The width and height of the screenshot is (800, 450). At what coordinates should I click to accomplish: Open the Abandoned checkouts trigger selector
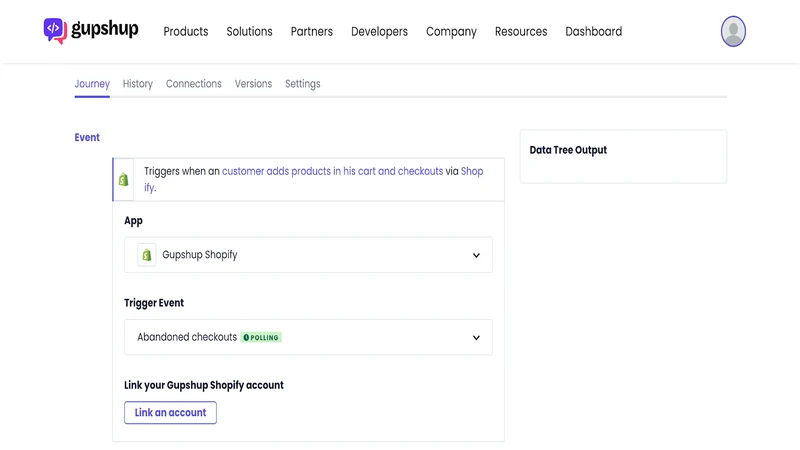tap(308, 337)
